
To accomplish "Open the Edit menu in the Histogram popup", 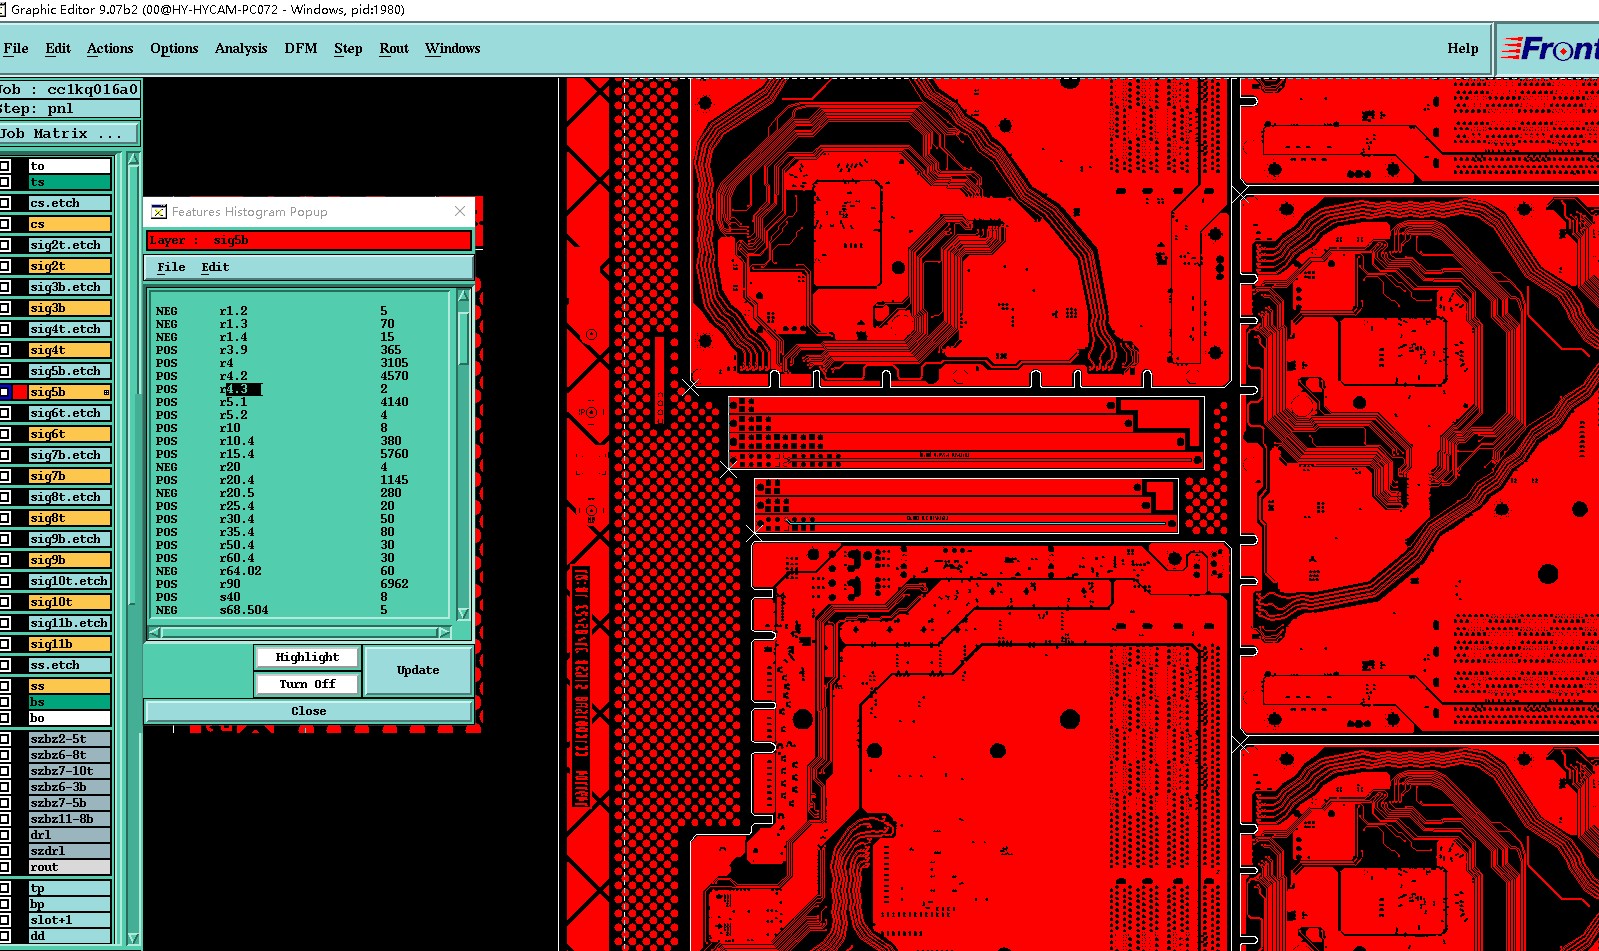I will (215, 267).
